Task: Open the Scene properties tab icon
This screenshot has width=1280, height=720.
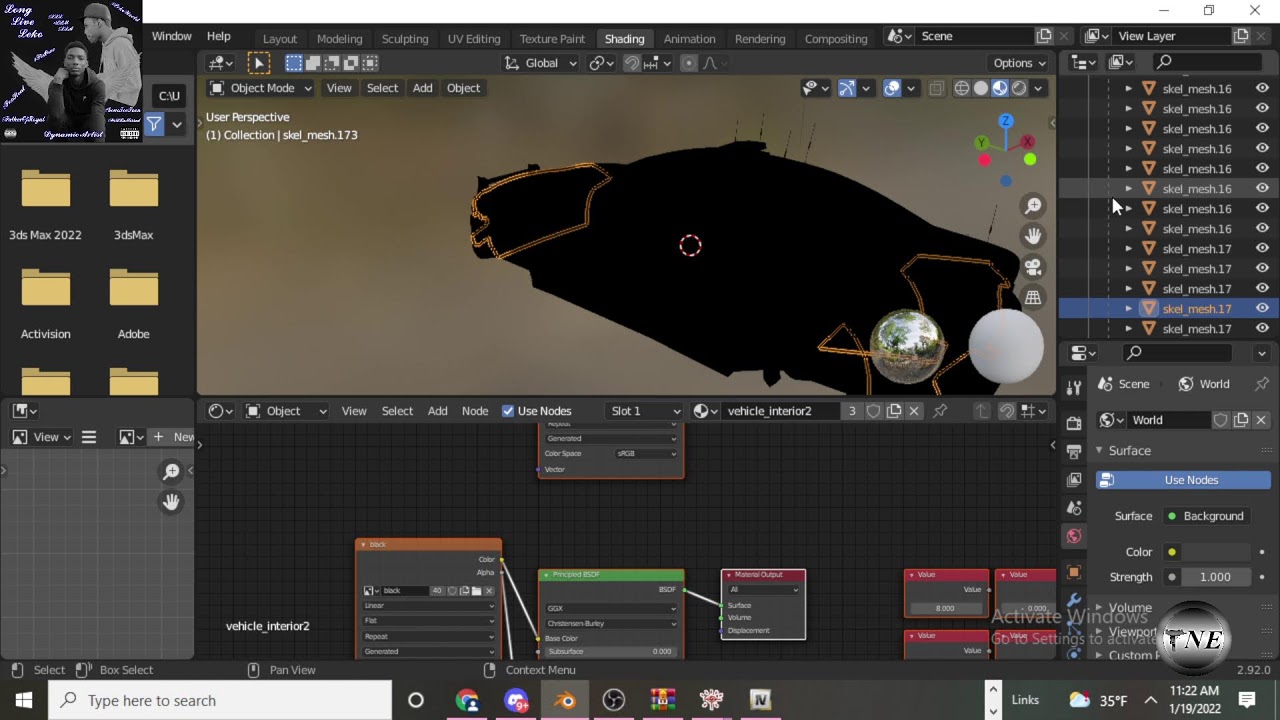Action: point(1074,508)
